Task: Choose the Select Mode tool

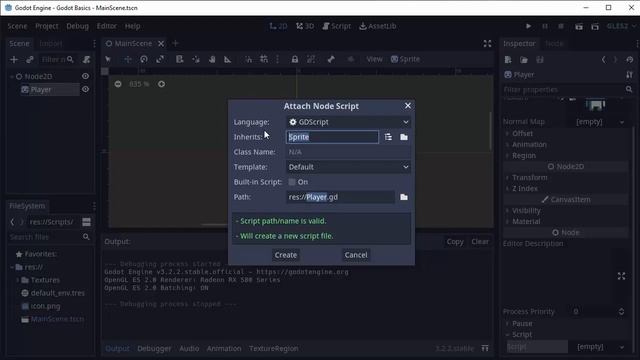Action: click(108, 59)
